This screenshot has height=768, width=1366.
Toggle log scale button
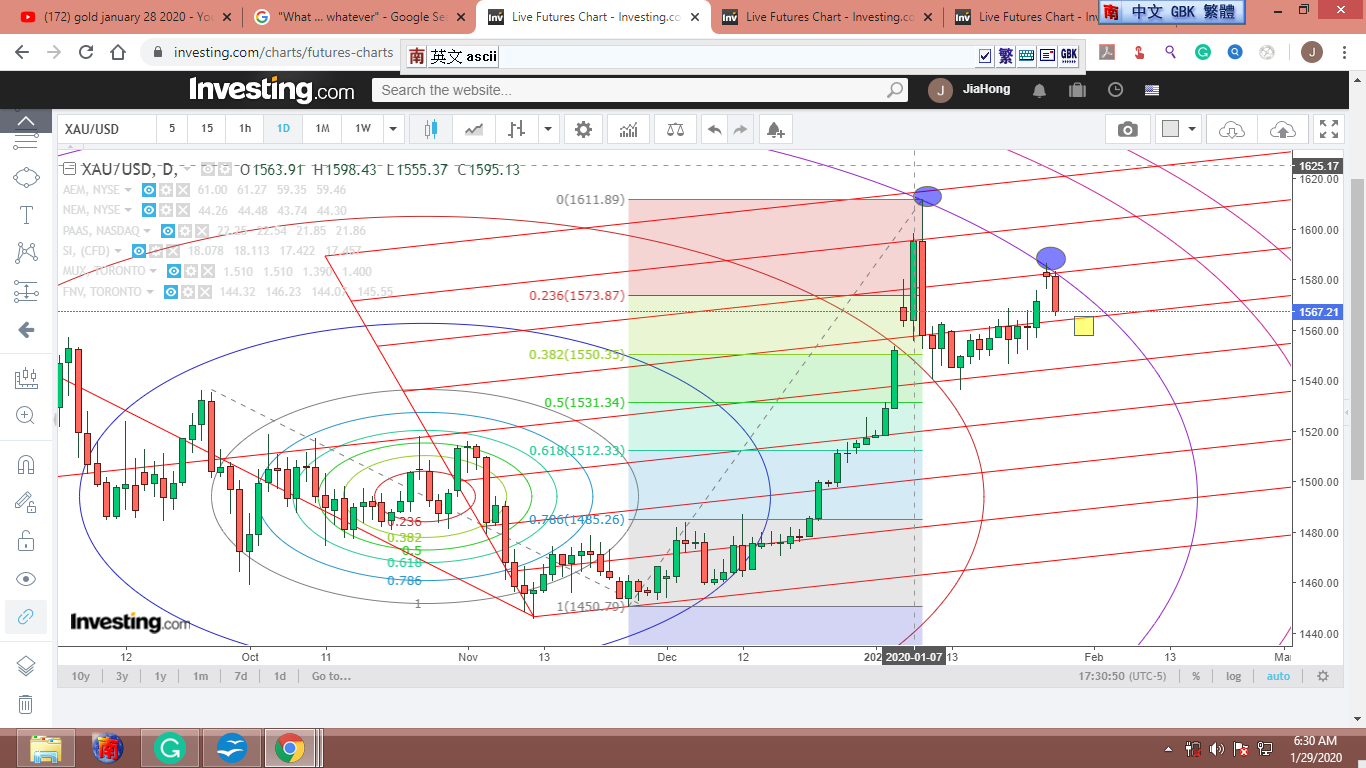pyautogui.click(x=1234, y=676)
